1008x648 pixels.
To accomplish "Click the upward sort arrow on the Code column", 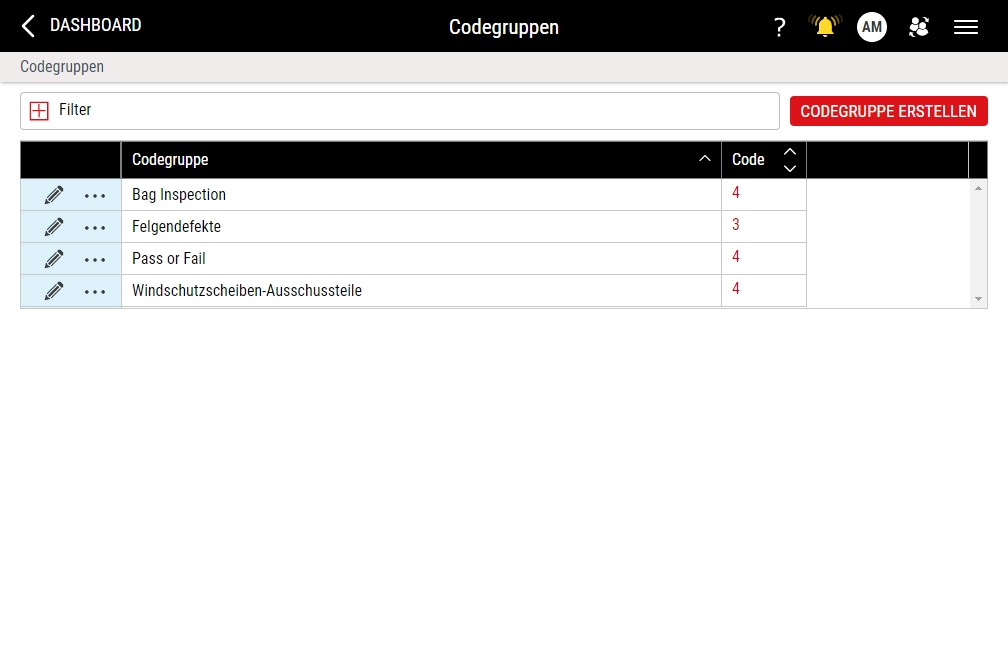I will point(790,150).
